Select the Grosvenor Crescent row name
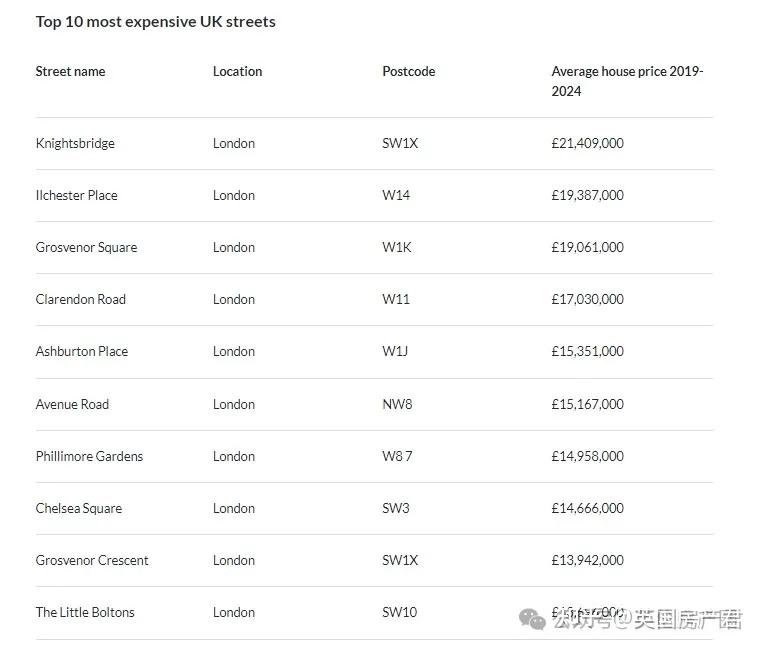The height and width of the screenshot is (650, 762). point(92,560)
